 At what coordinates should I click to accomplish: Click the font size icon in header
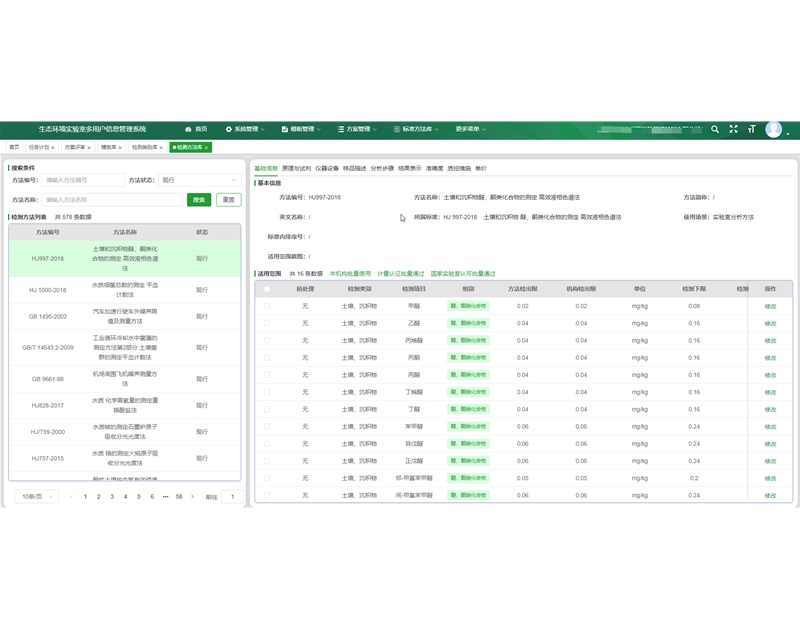pyautogui.click(x=751, y=129)
